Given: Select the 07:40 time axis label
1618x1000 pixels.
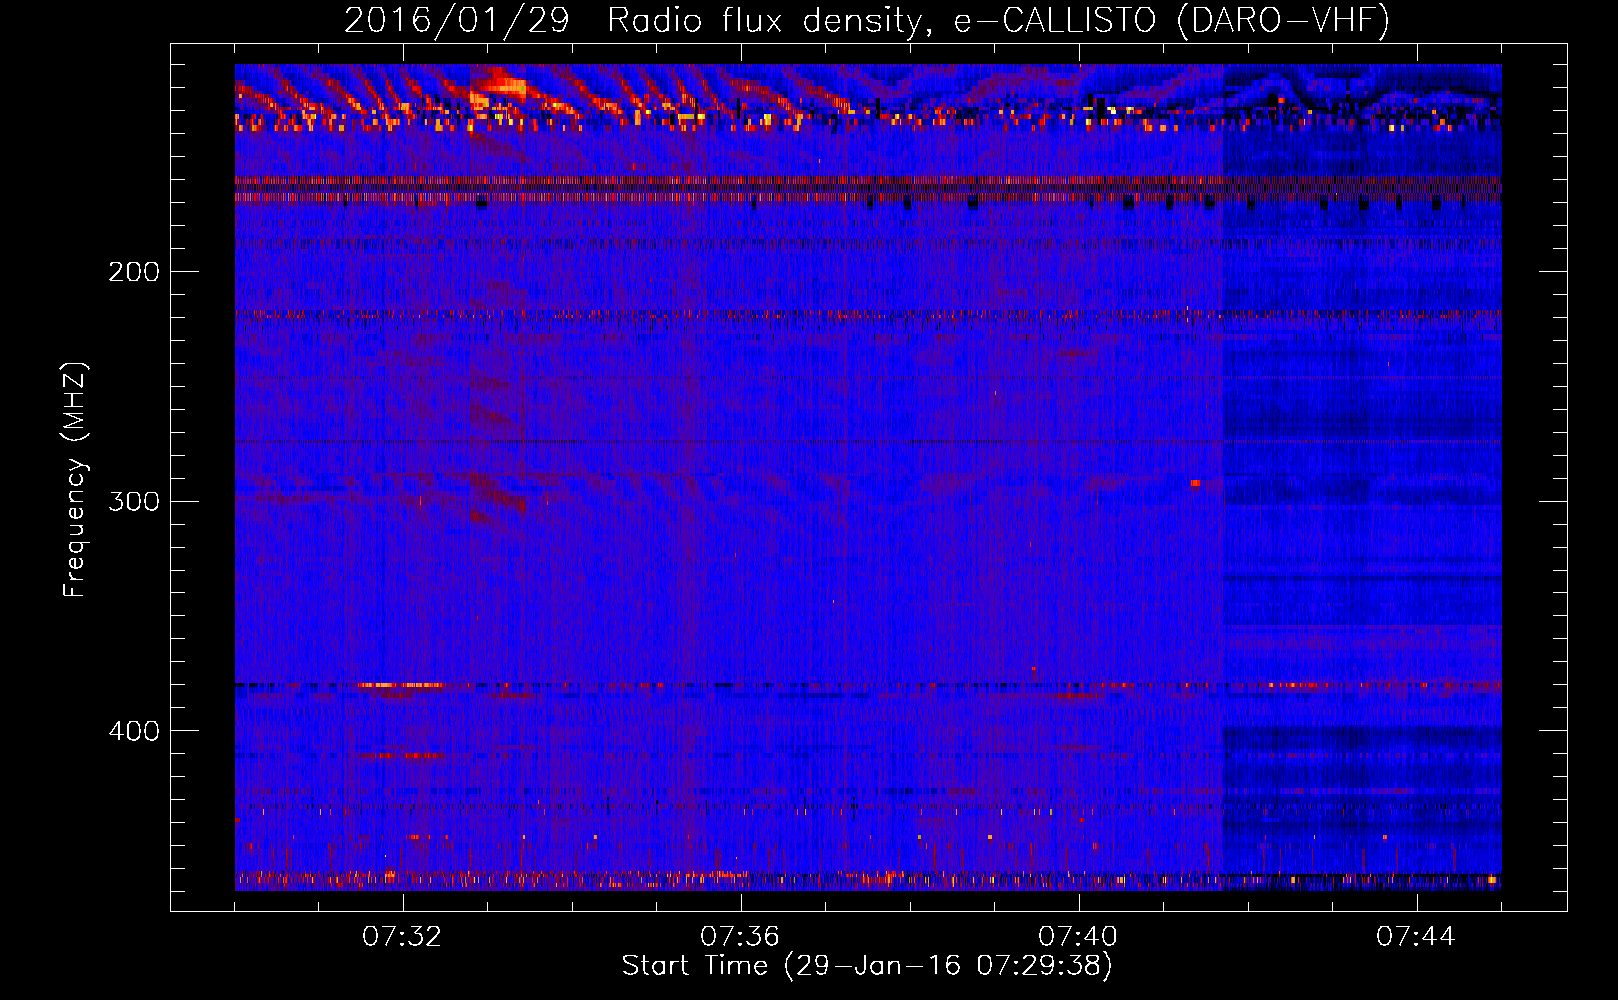Looking at the screenshot, I should [x=1078, y=936].
